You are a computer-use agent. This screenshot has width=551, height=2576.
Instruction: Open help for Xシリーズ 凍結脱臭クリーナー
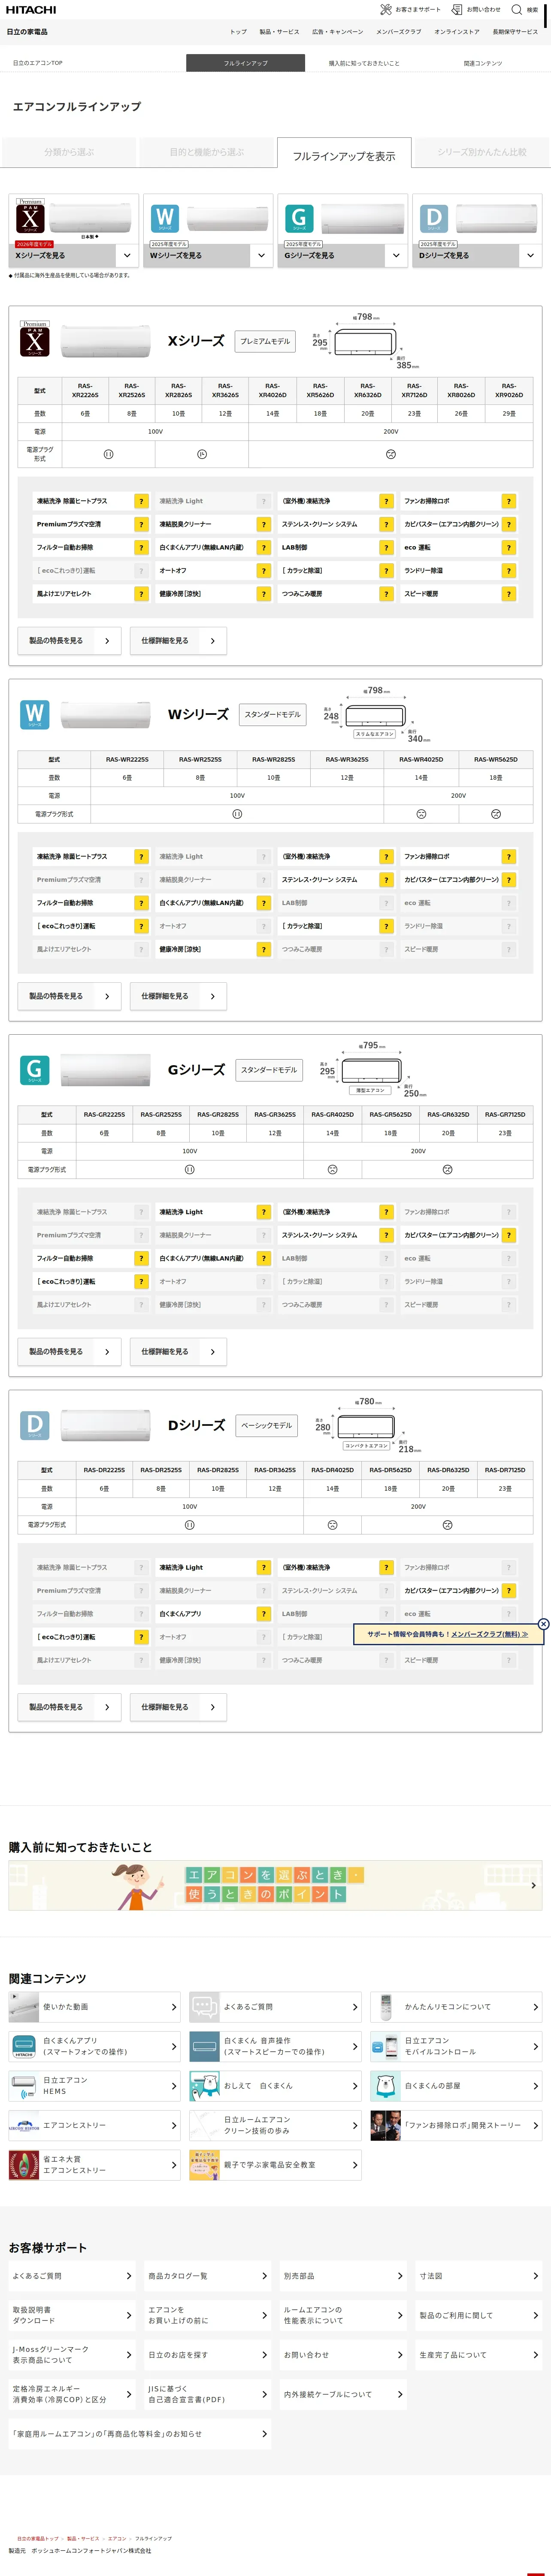coord(264,524)
